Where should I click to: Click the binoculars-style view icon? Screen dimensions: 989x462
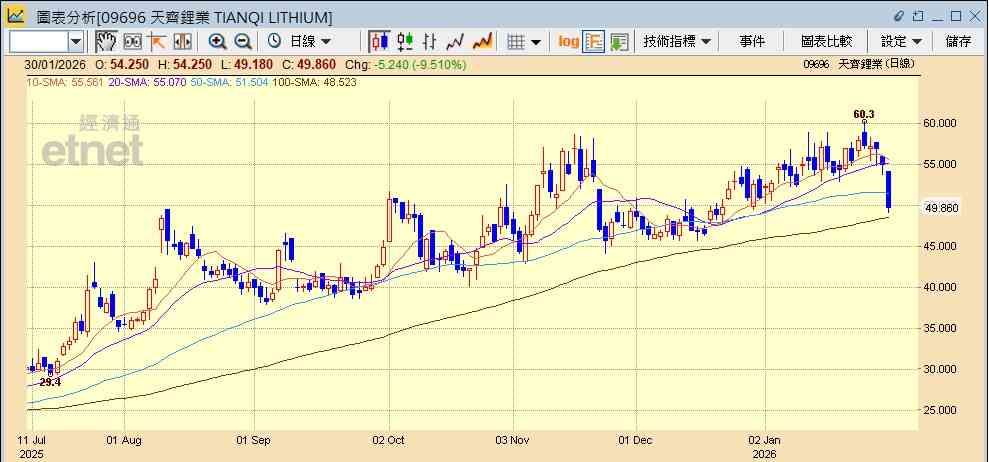(x=132, y=42)
